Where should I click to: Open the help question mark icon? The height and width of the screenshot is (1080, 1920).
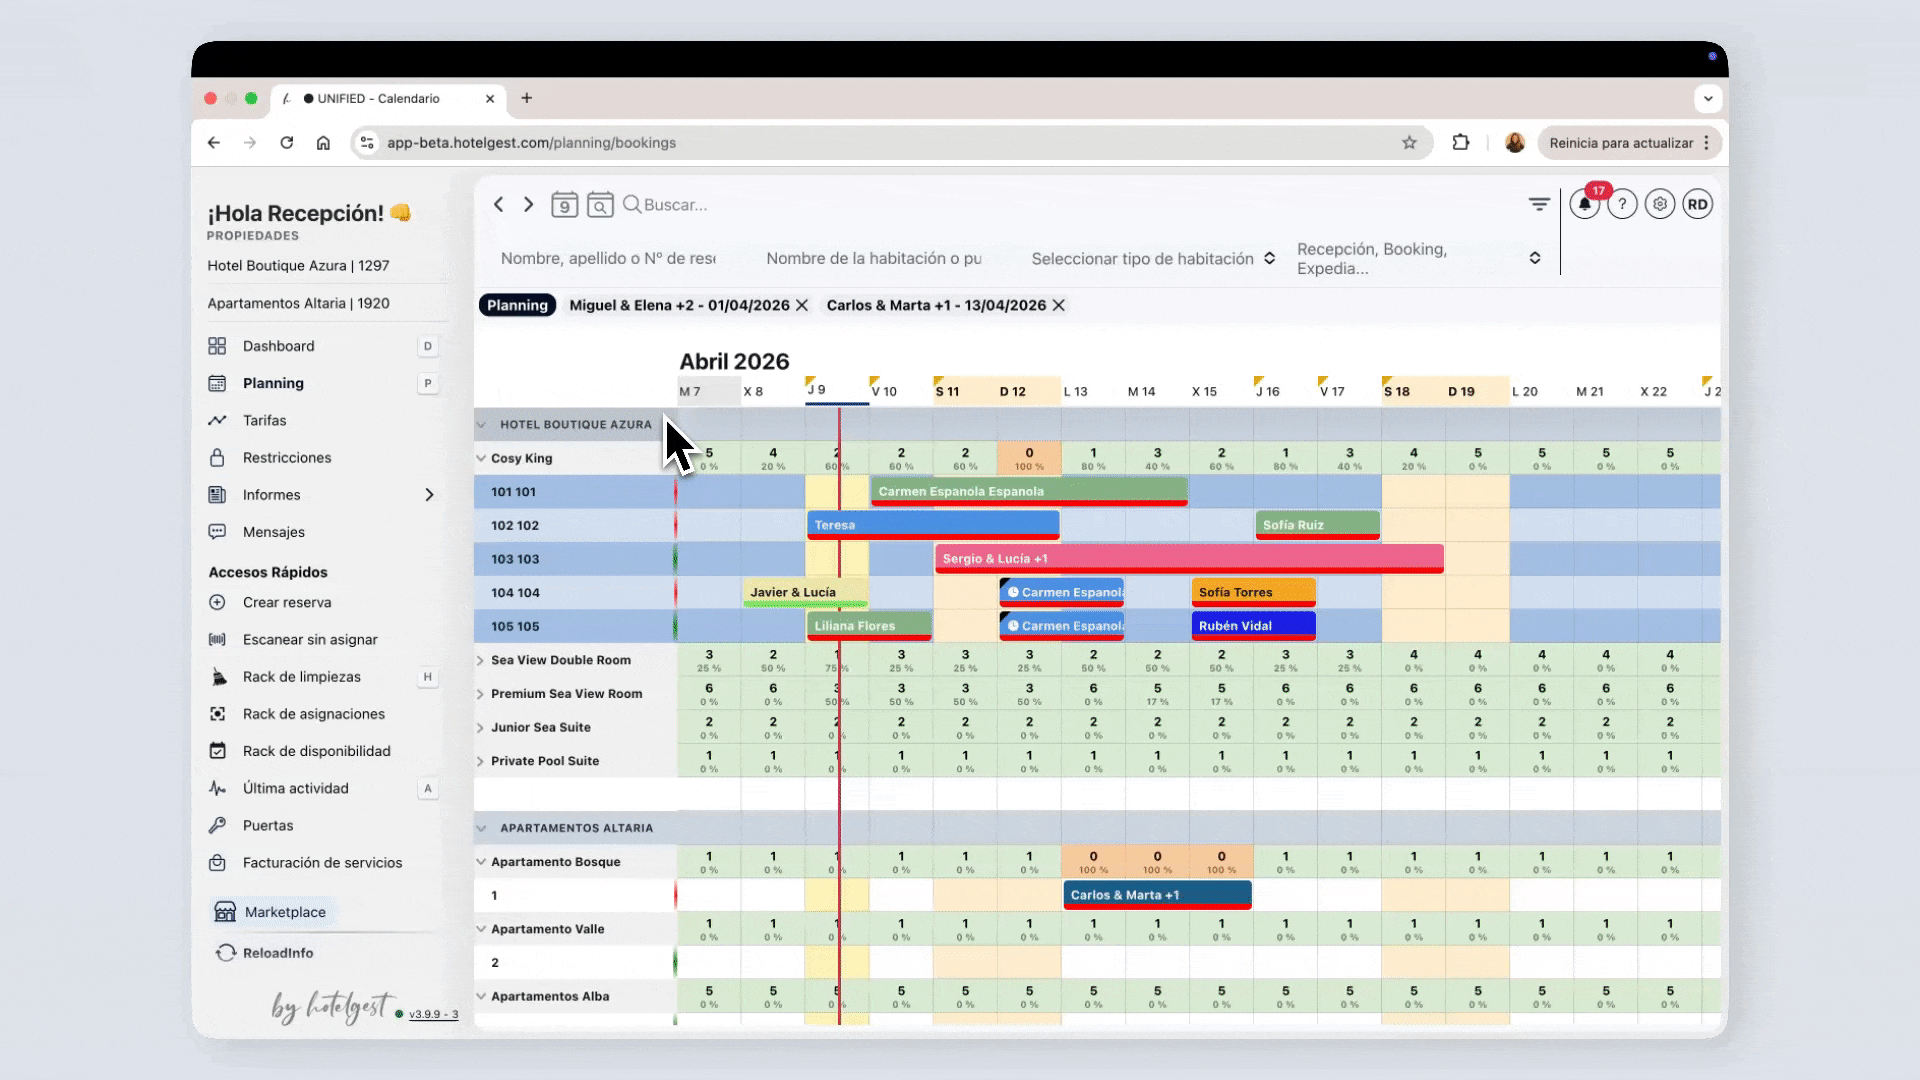click(1622, 204)
